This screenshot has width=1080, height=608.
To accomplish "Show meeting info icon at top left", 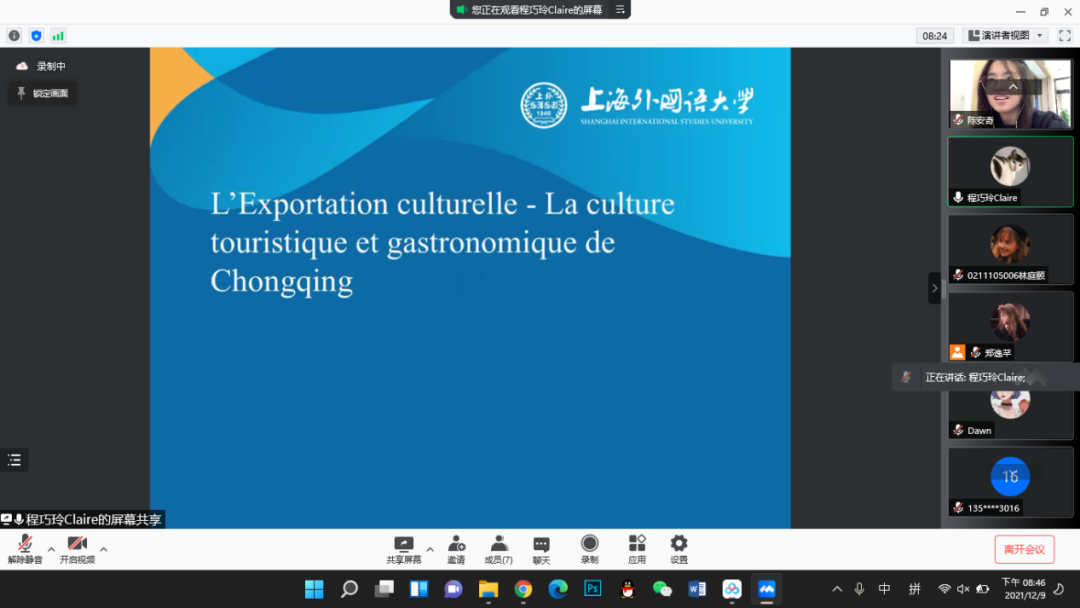I will [x=14, y=36].
